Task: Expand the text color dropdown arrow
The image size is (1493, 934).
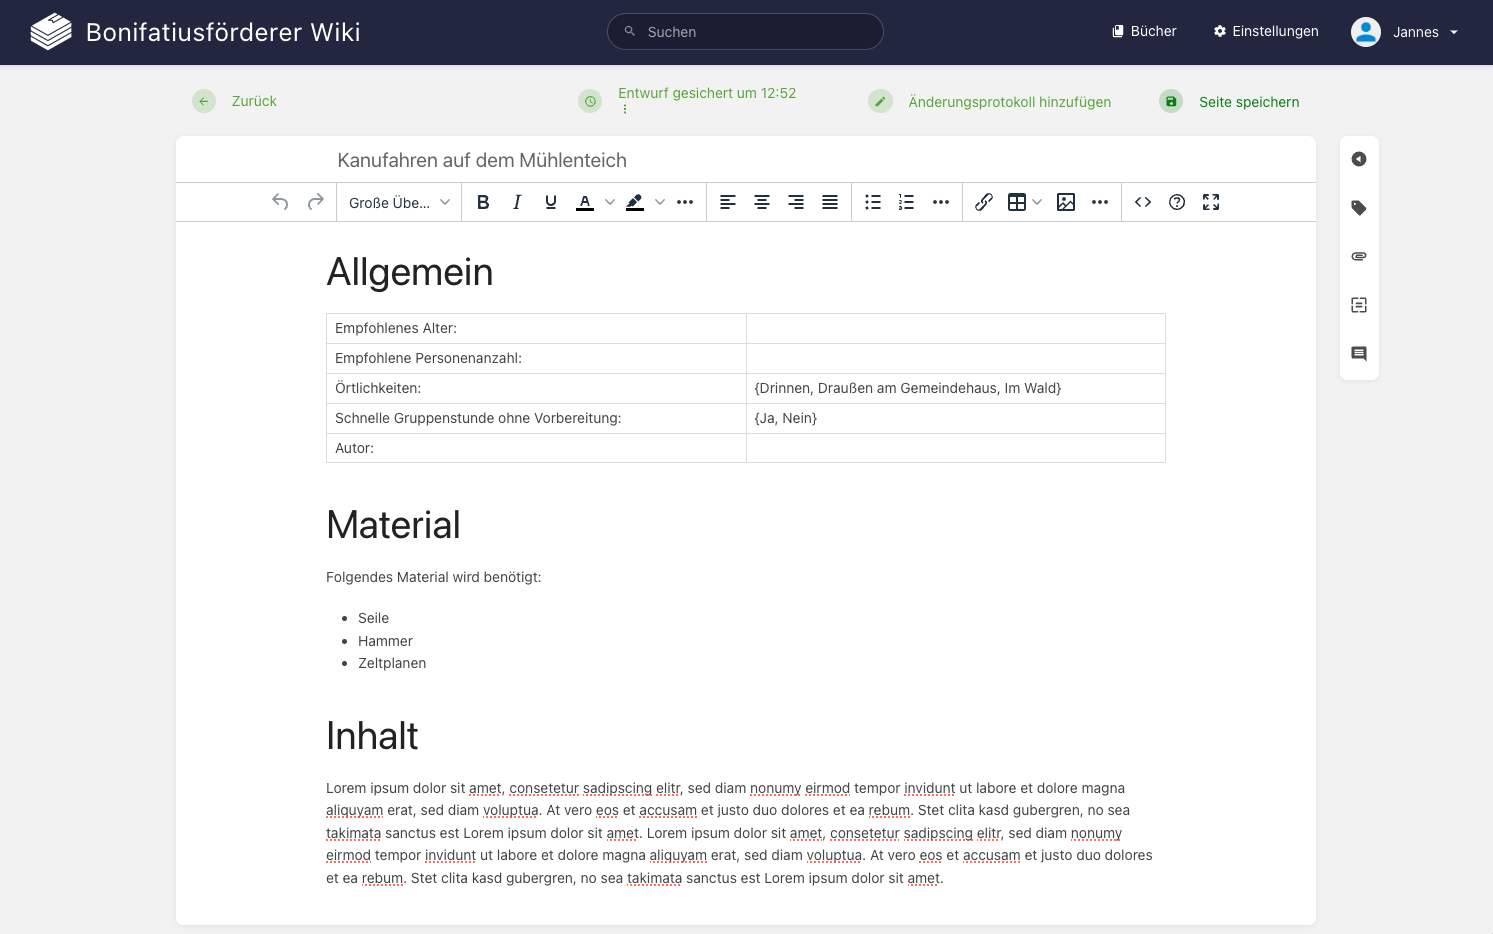Action: coord(610,202)
